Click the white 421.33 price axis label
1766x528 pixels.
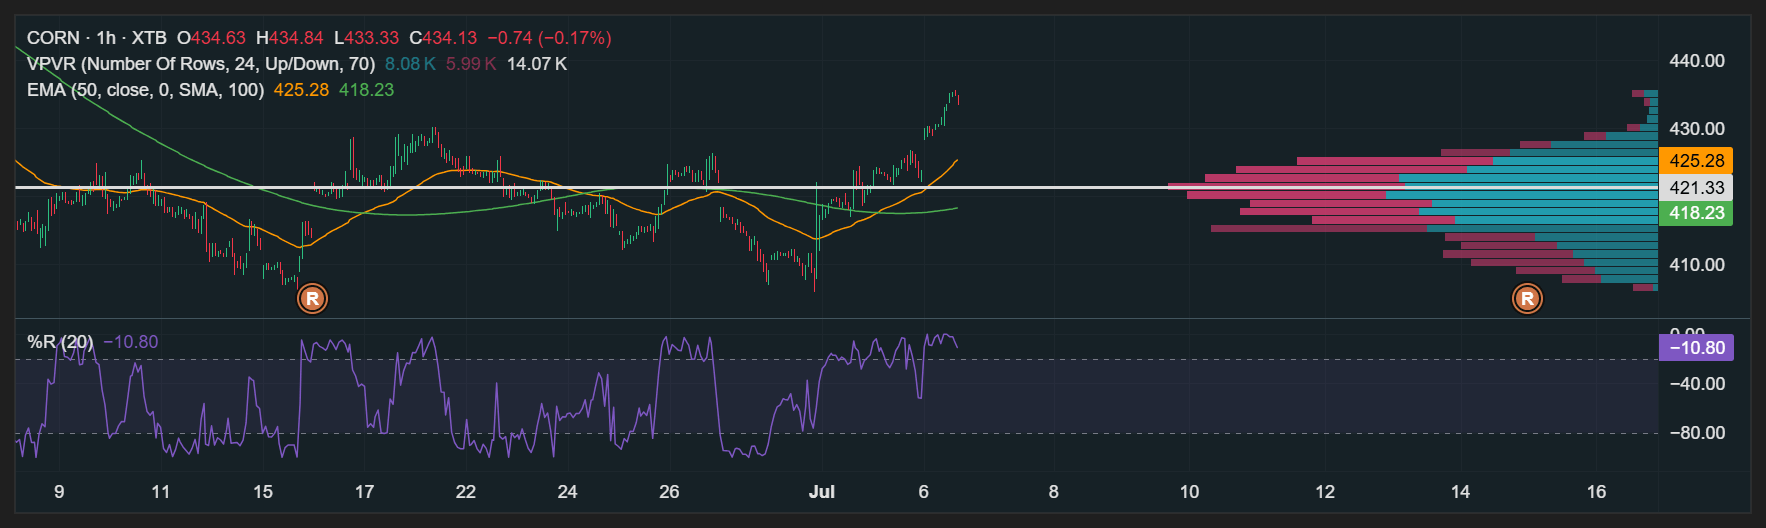(1696, 187)
